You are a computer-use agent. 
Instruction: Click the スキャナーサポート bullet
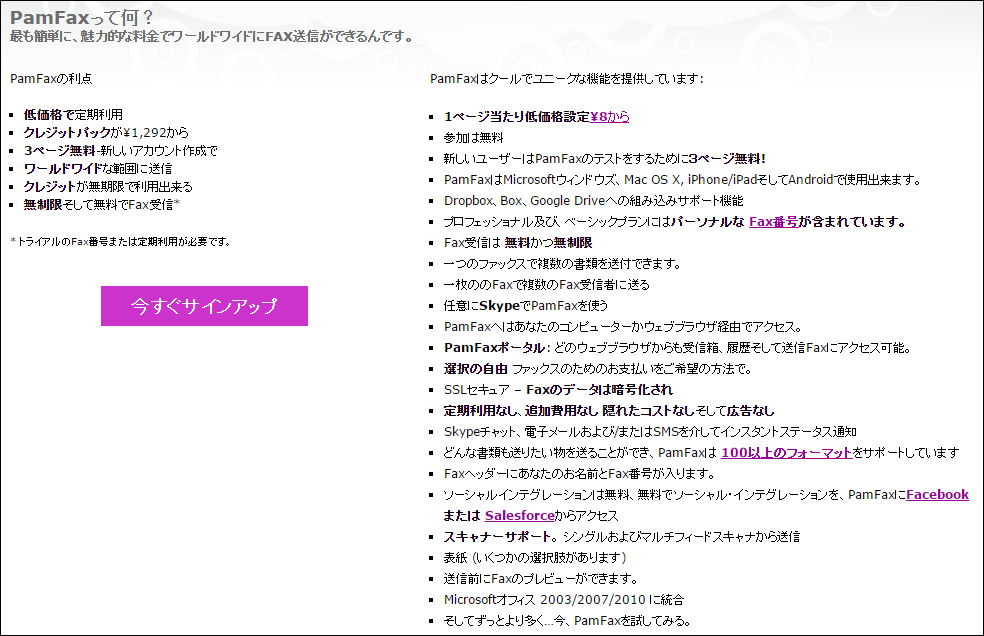(622, 537)
